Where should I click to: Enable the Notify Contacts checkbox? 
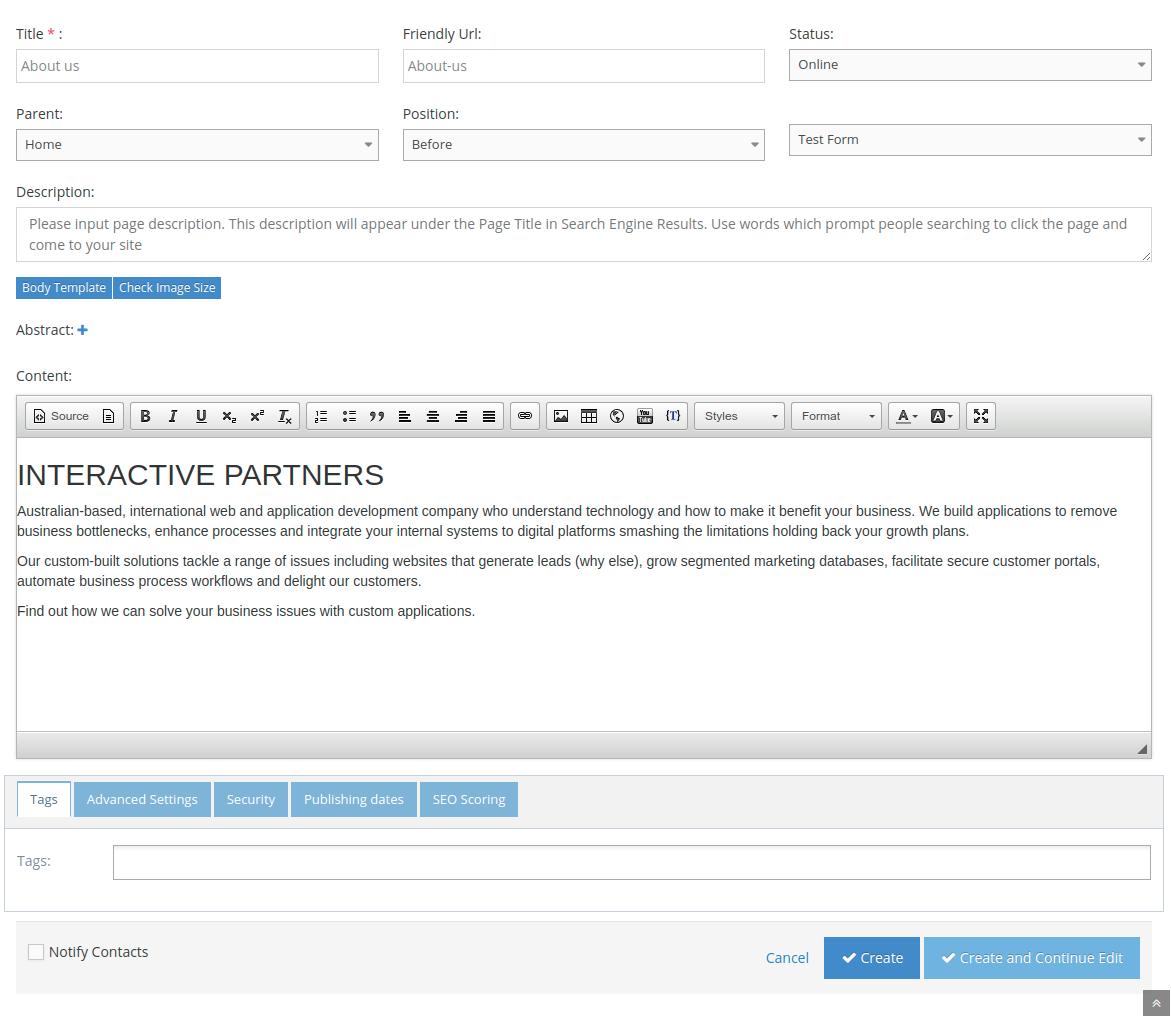point(36,952)
